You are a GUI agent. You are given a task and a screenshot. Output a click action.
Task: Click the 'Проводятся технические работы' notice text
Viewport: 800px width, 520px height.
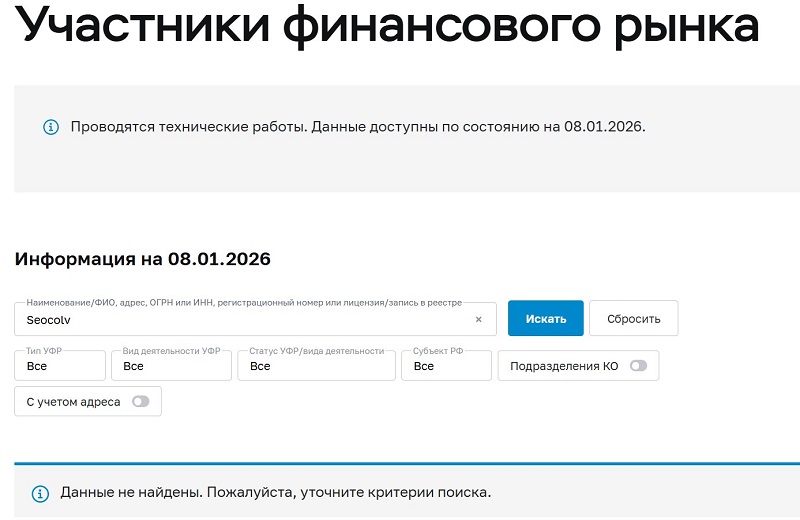coord(358,127)
